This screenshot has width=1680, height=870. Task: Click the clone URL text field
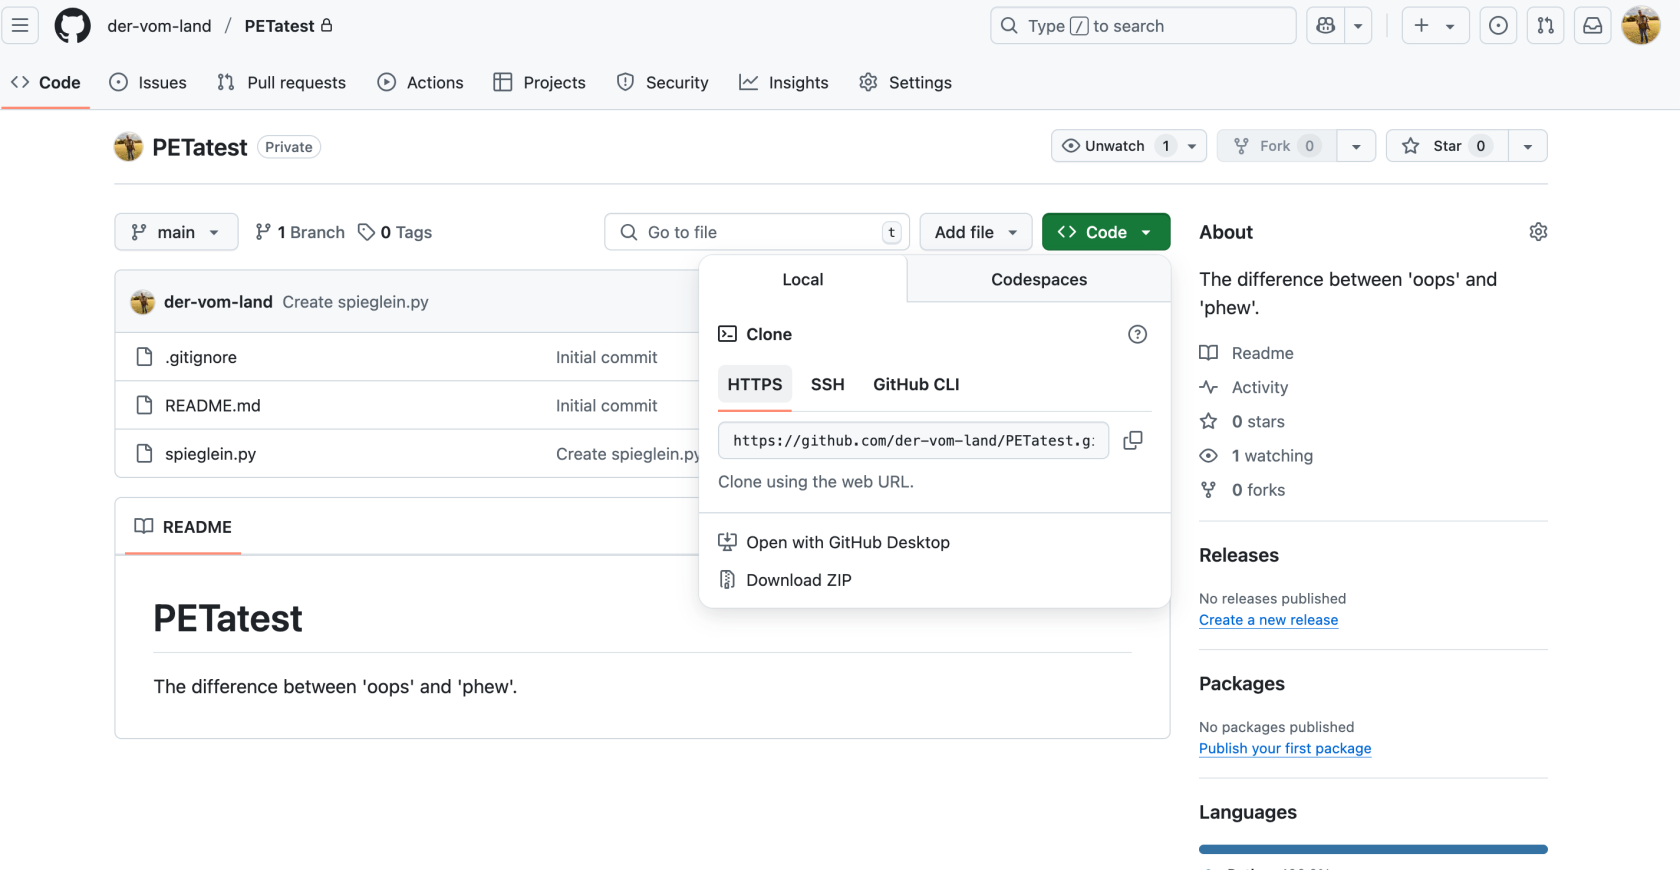tap(913, 440)
